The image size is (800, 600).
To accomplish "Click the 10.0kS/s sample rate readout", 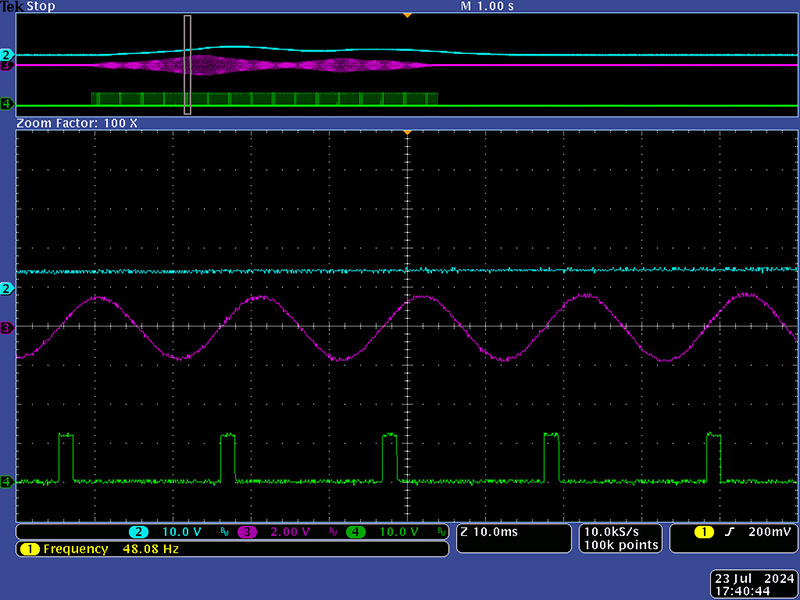I will point(620,532).
